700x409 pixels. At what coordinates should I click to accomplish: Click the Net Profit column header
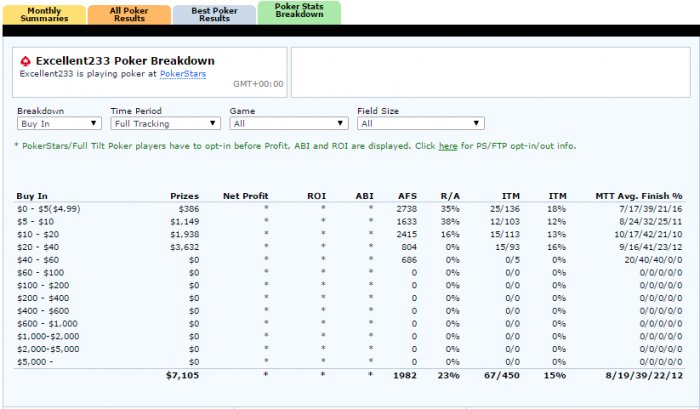[x=246, y=196]
